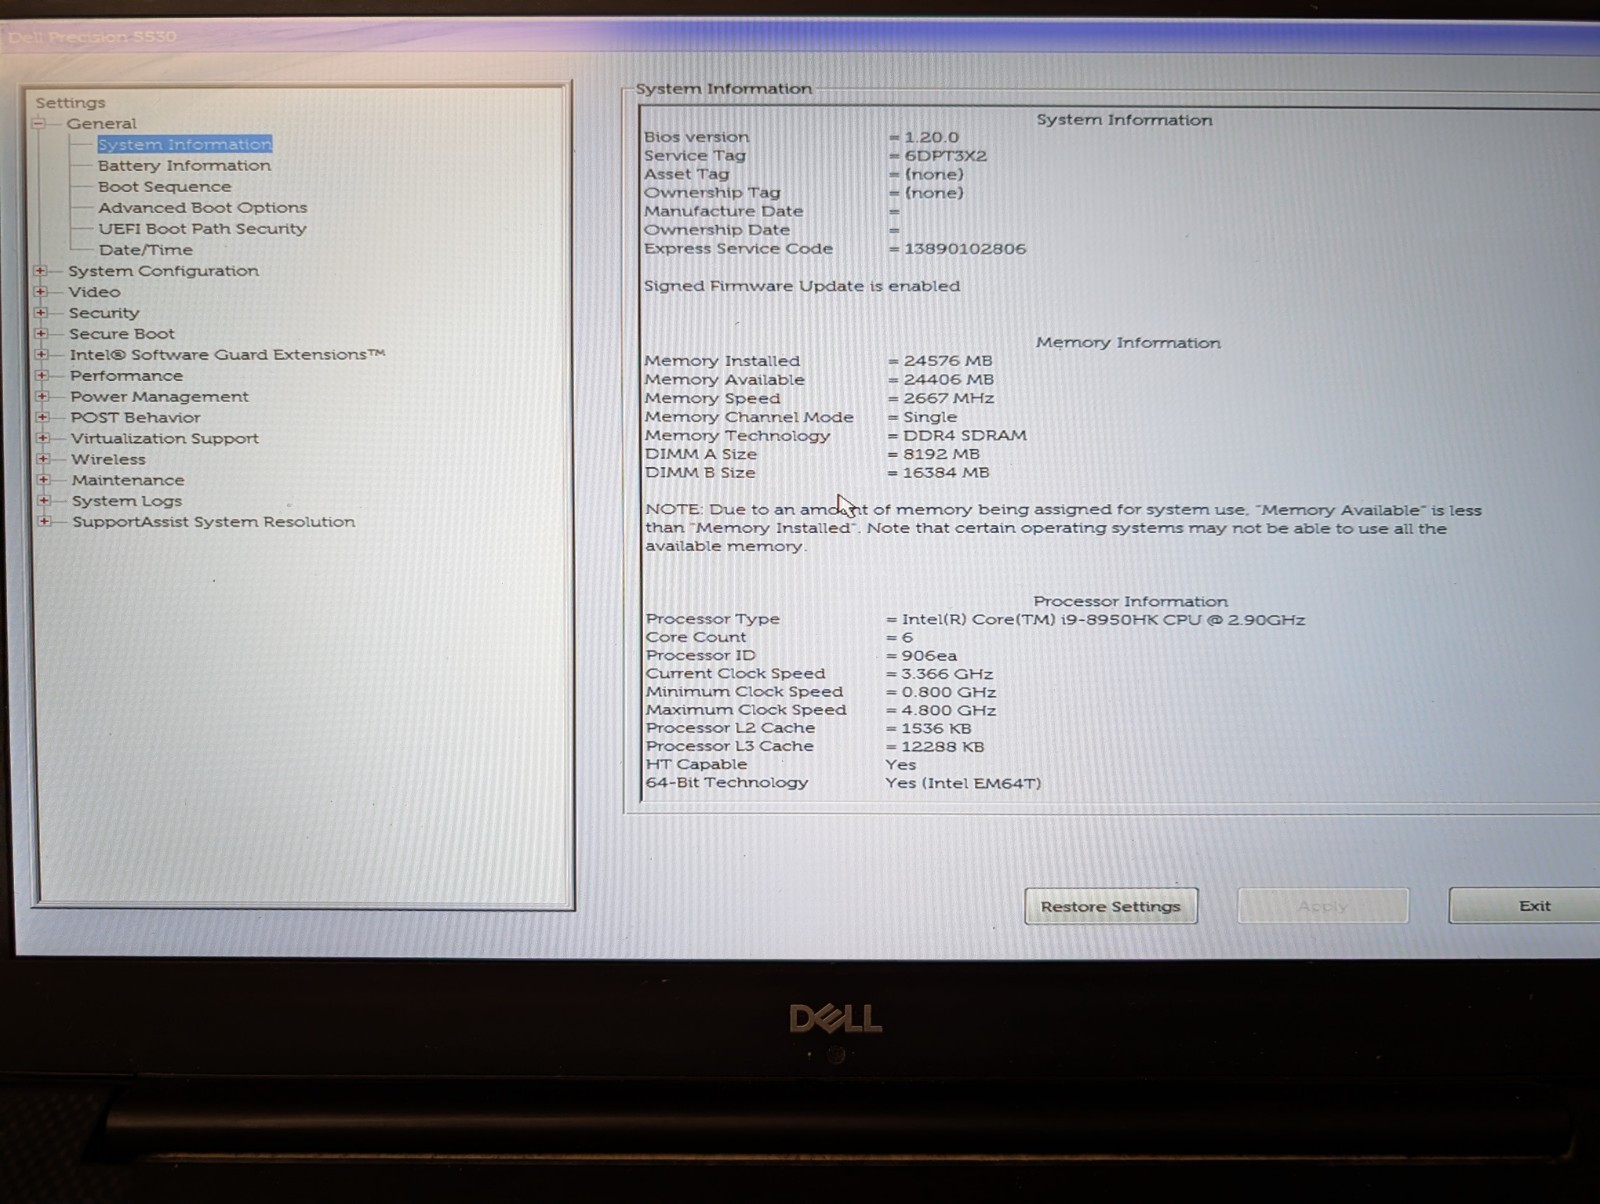Open UEFI Boot Path Security
Screen dimensions: 1600x1204
pos(202,229)
